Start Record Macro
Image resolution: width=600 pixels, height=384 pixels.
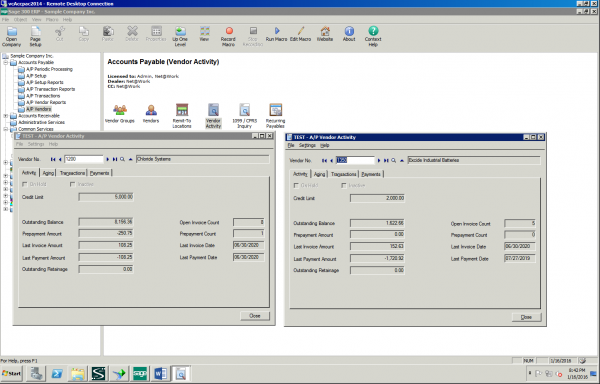[x=228, y=36]
